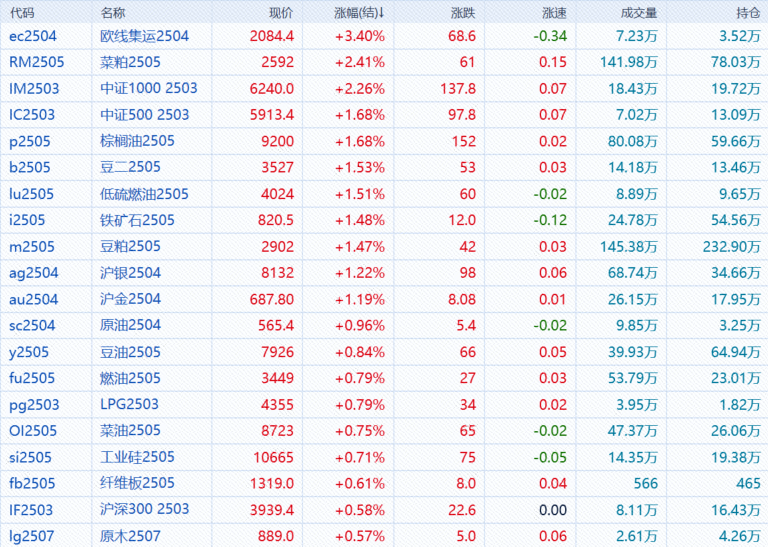
Task: Sort by the 代码 column header
Action: click(x=22, y=13)
